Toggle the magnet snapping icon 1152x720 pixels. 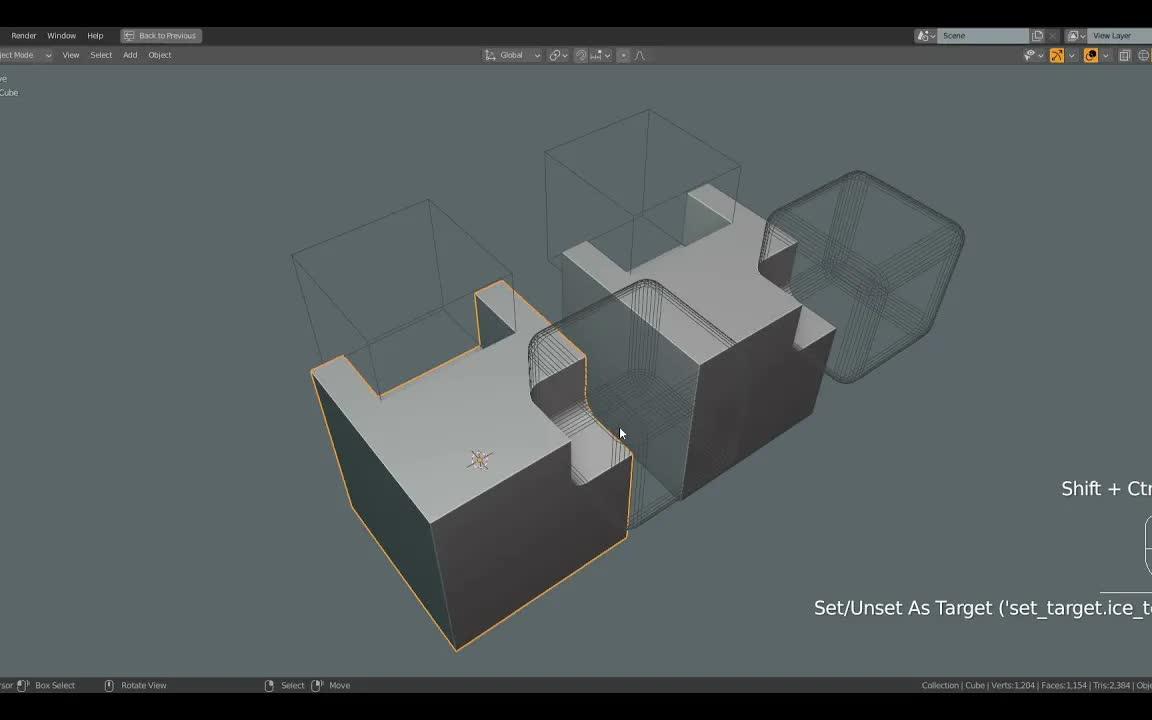(x=581, y=55)
